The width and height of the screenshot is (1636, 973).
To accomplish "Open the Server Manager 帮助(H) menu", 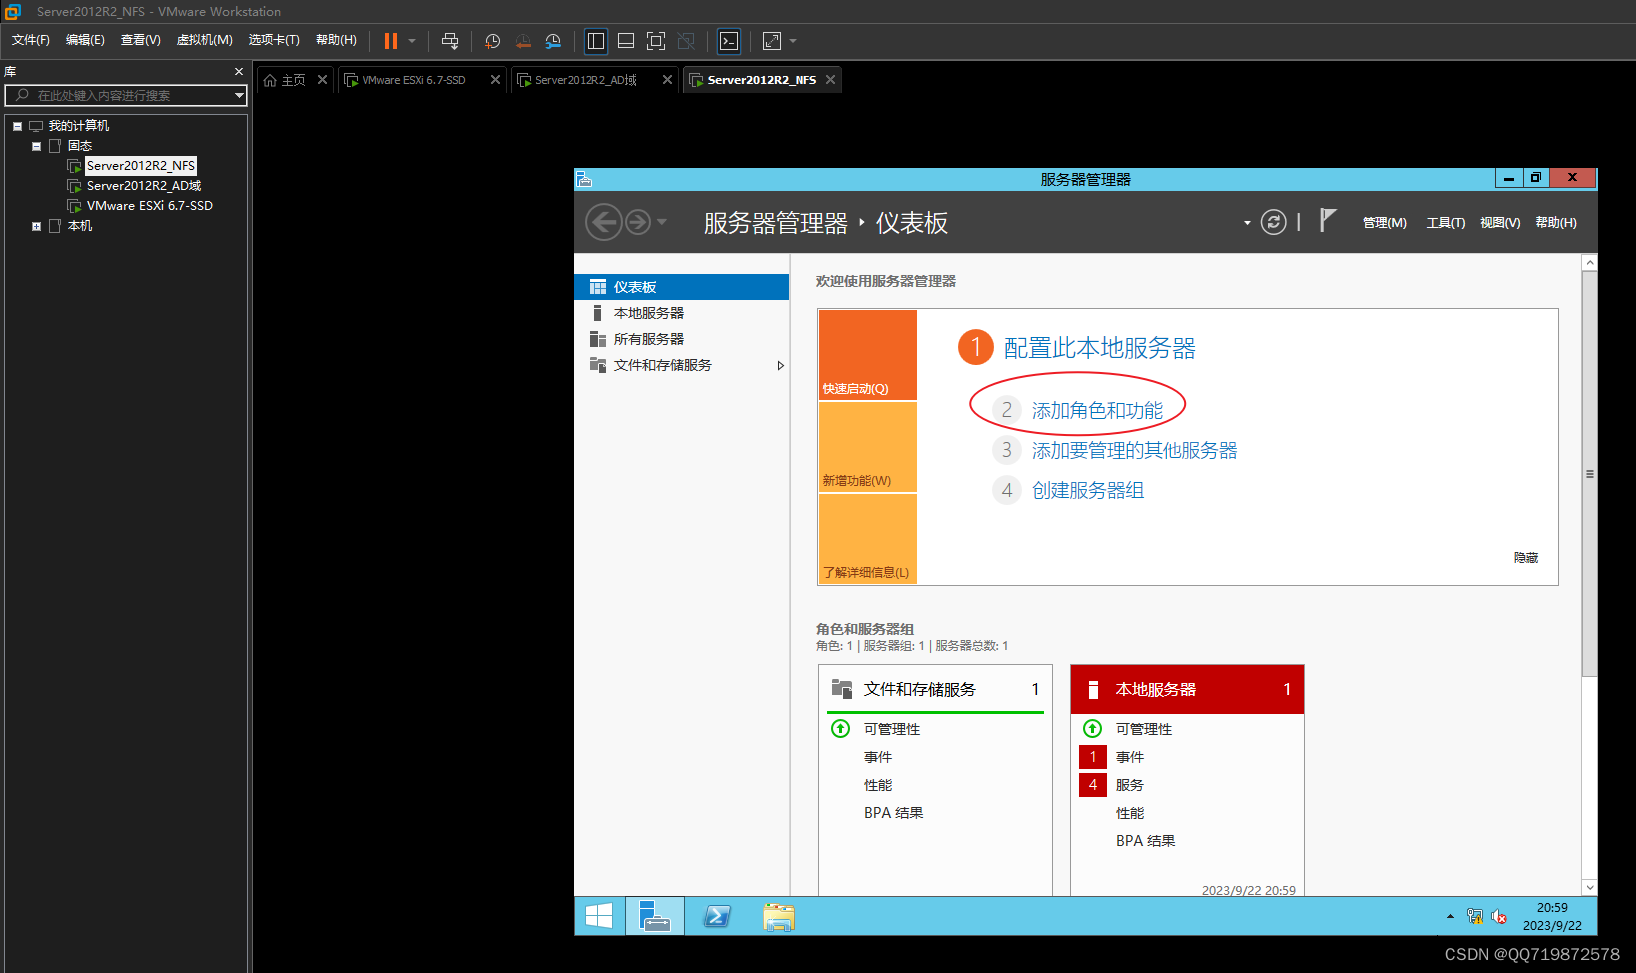I will (1556, 223).
